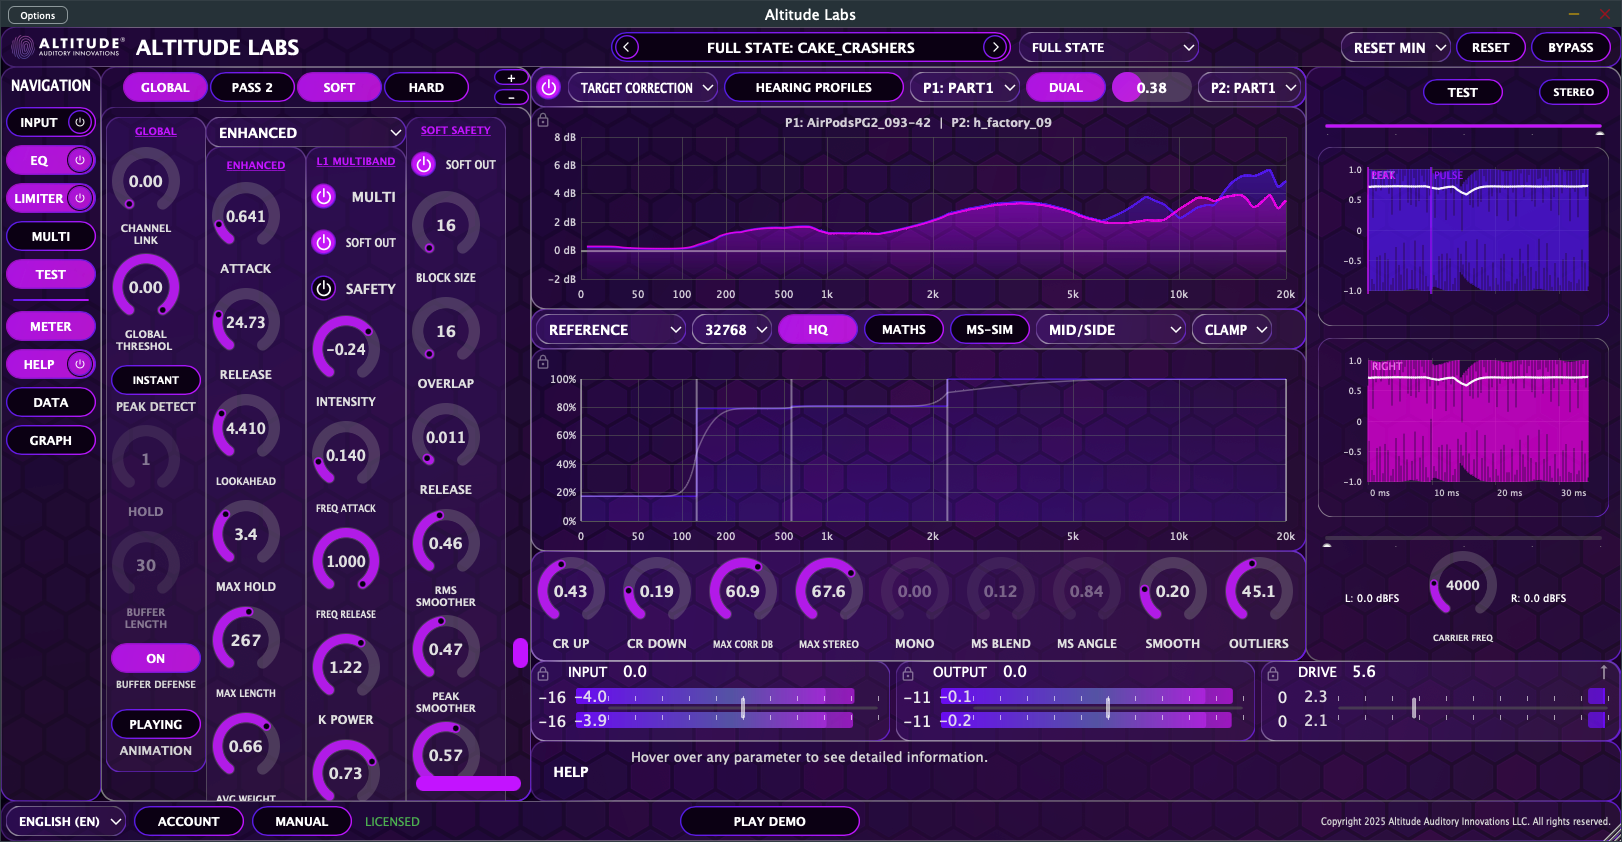
Task: Toggle the LIMITER power icon
Action: pyautogui.click(x=80, y=198)
